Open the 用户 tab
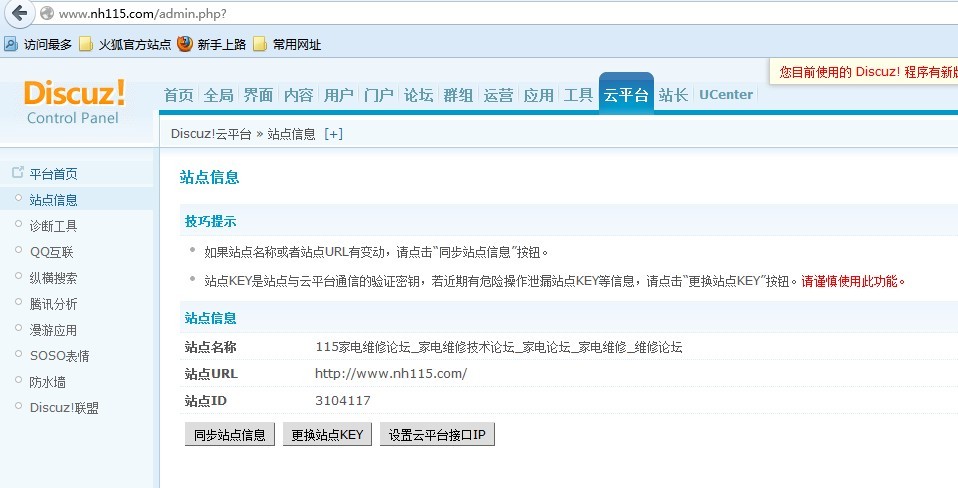This screenshot has height=488, width=958. pyautogui.click(x=338, y=95)
